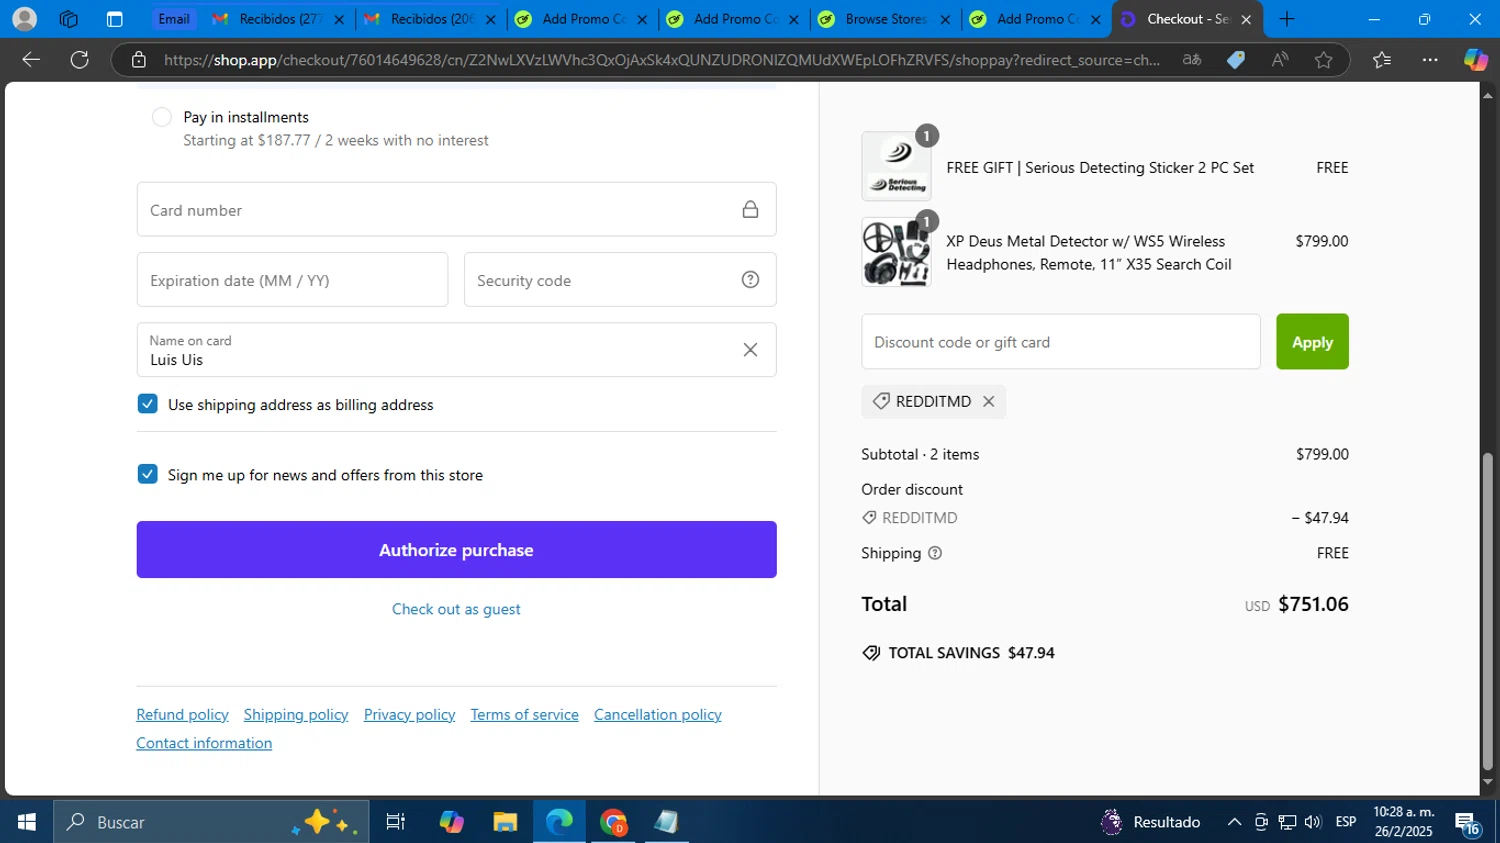Viewport: 1500px width, 843px height.
Task: Click the translate page icon
Action: [1192, 60]
